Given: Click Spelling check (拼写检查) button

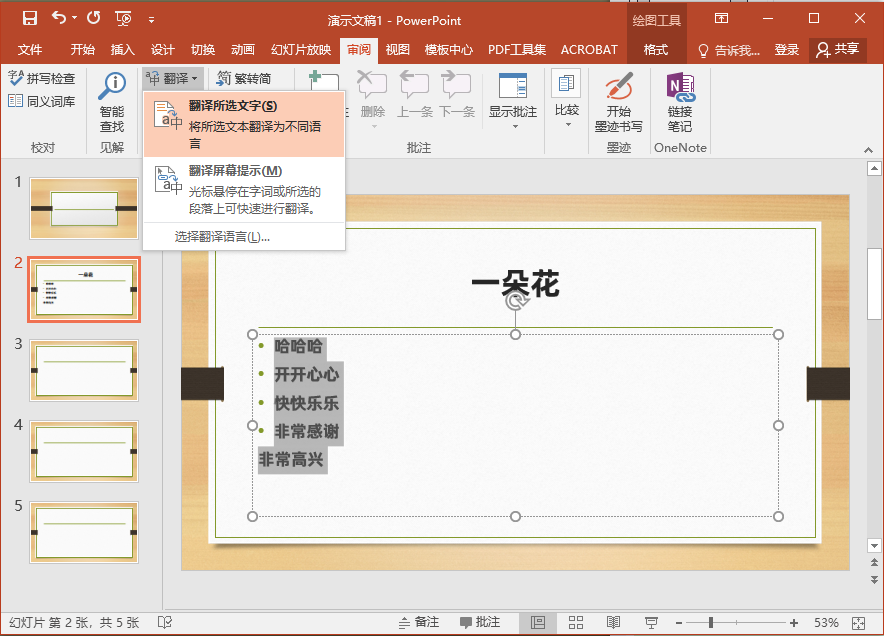Looking at the screenshot, I should (42, 78).
